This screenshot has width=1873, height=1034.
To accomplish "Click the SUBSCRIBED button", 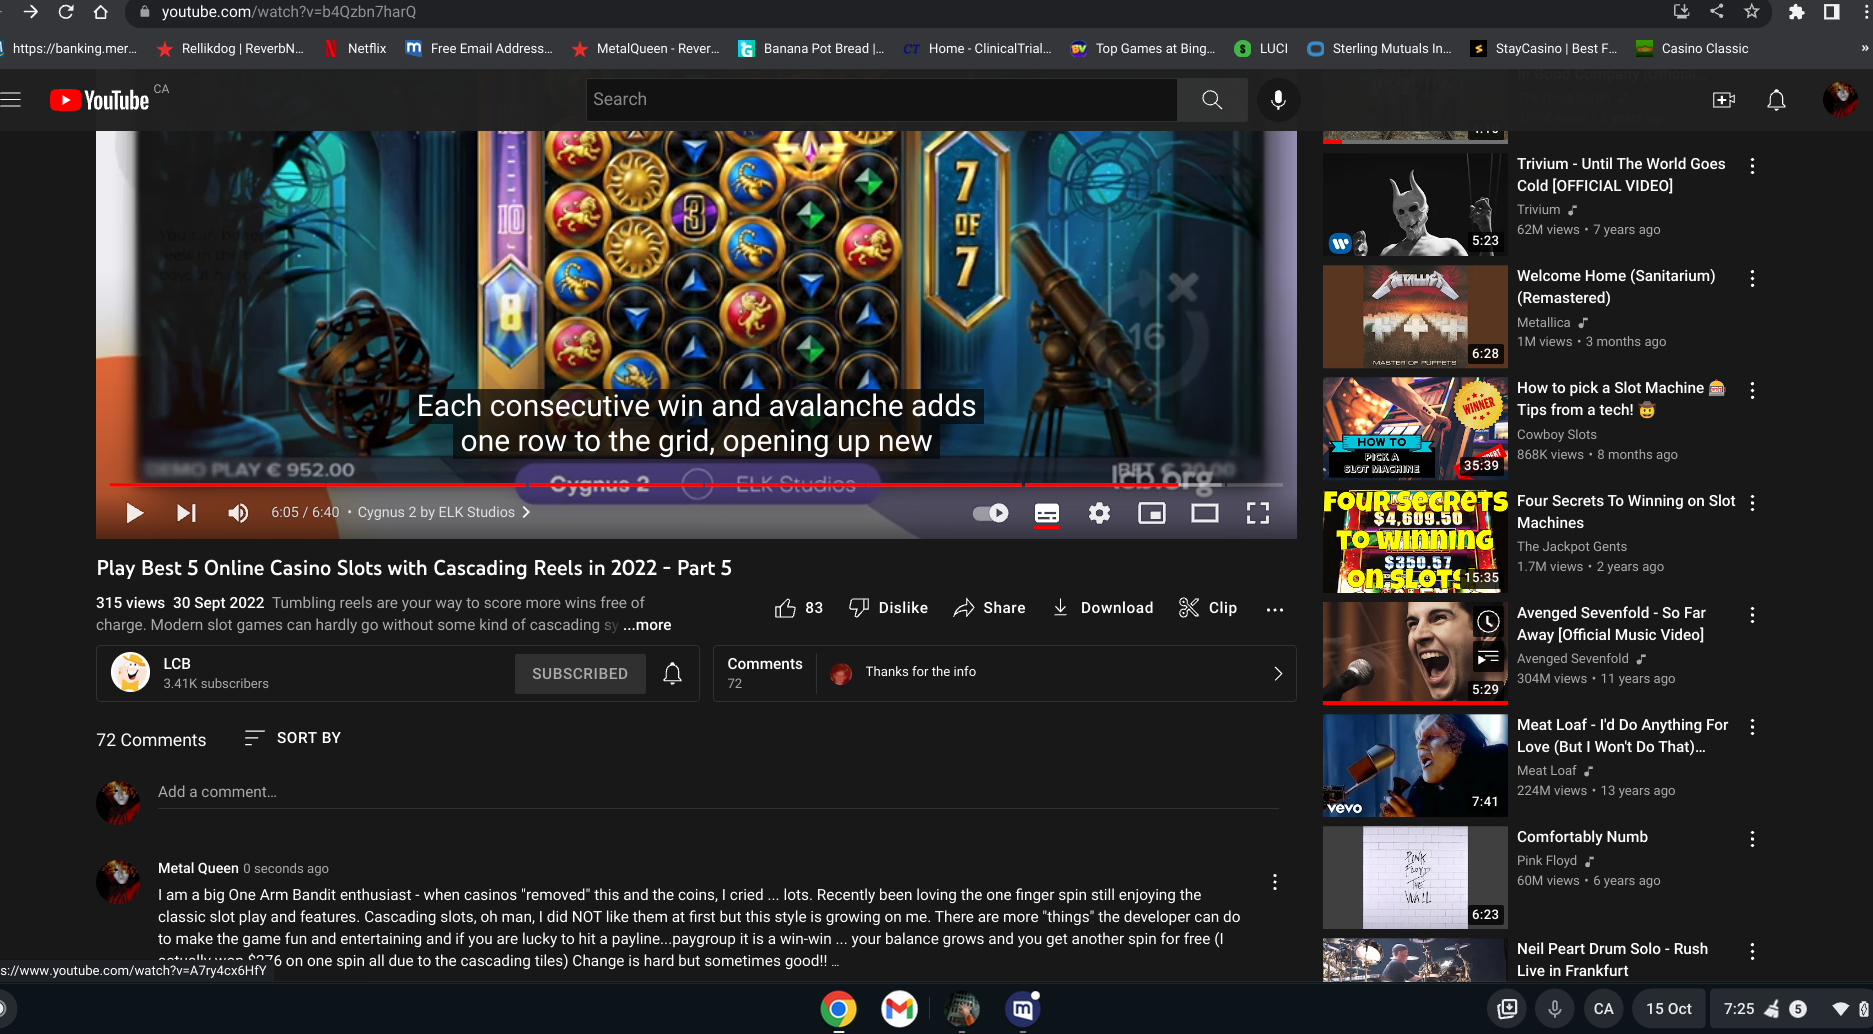I will tap(580, 674).
